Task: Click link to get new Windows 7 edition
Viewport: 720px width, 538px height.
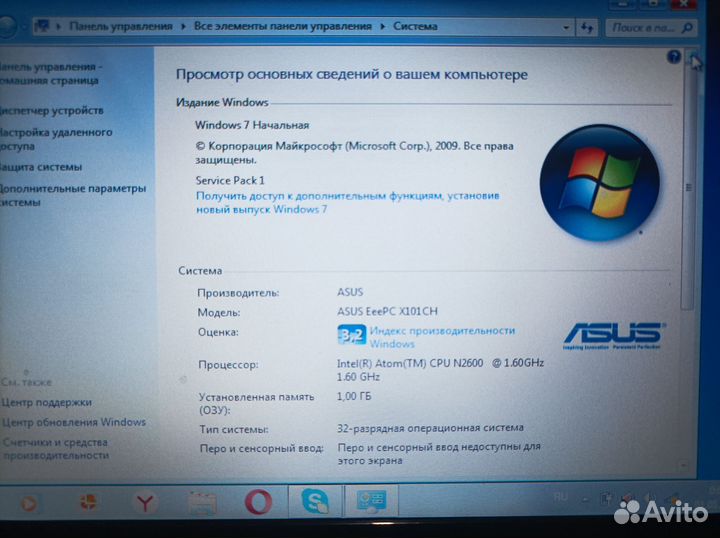Action: click(348, 202)
